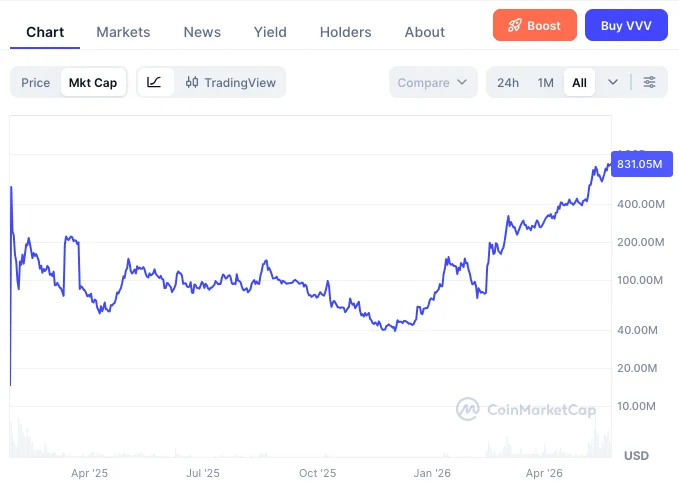The width and height of the screenshot is (679, 494).
Task: Go to the News tab
Action: pos(202,32)
